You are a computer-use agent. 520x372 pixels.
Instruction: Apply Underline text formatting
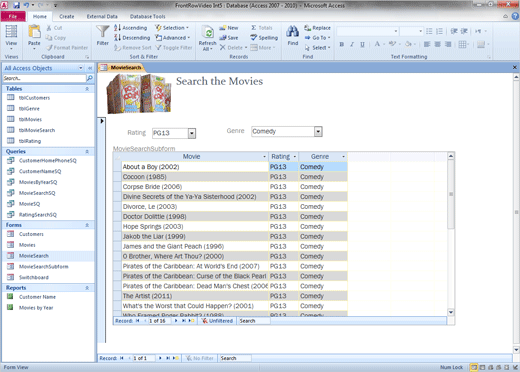point(362,44)
